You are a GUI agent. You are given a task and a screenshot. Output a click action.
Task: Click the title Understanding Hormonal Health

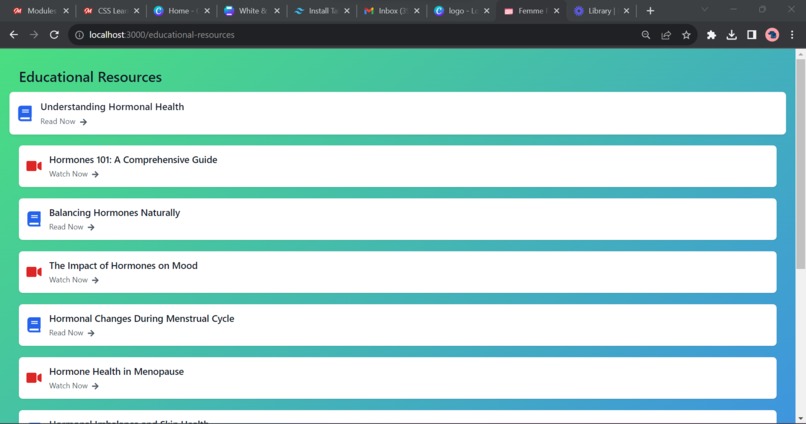[x=112, y=107]
